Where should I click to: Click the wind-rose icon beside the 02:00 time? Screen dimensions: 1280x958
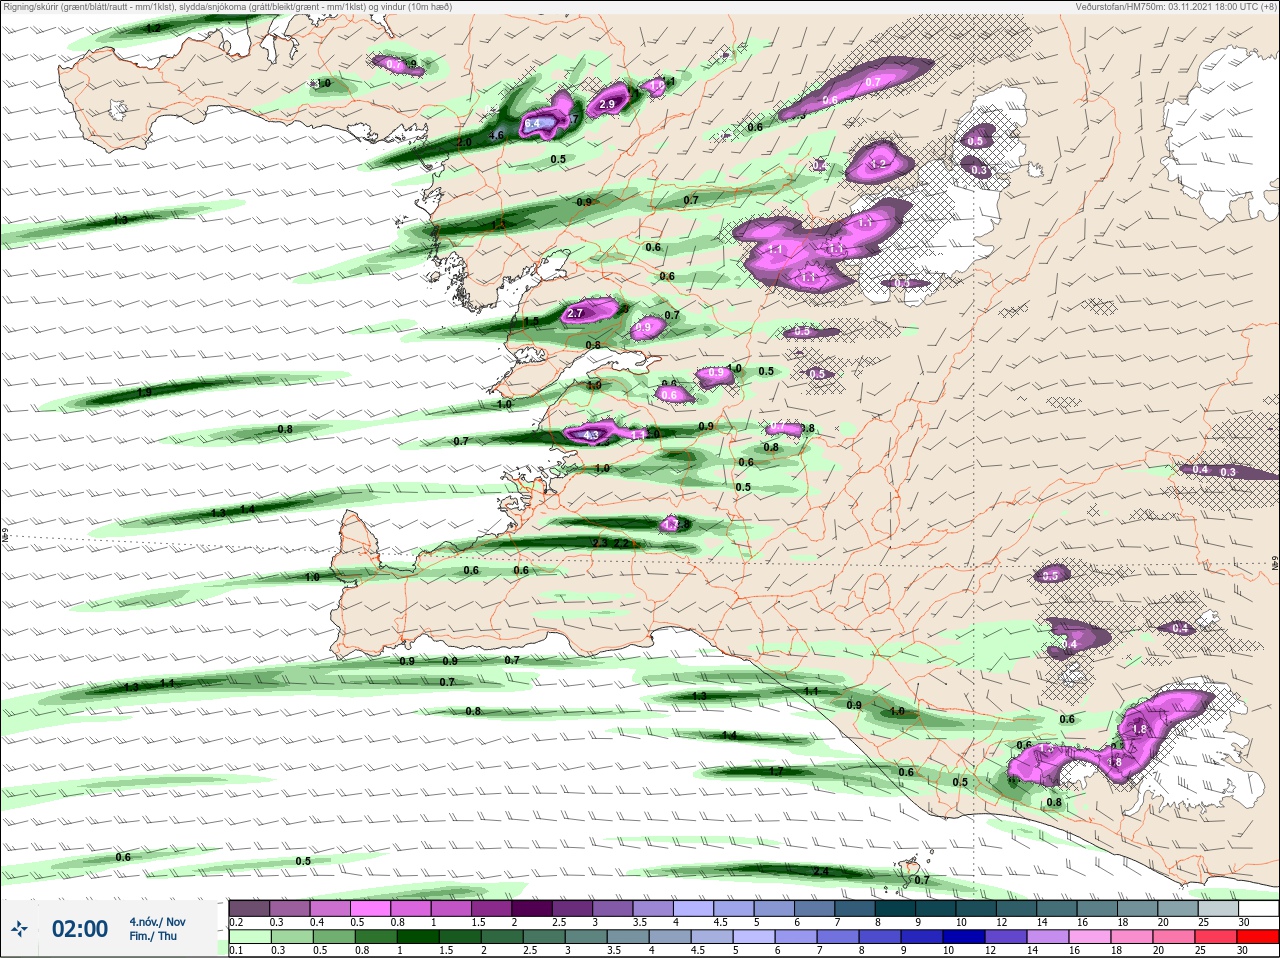(19, 930)
